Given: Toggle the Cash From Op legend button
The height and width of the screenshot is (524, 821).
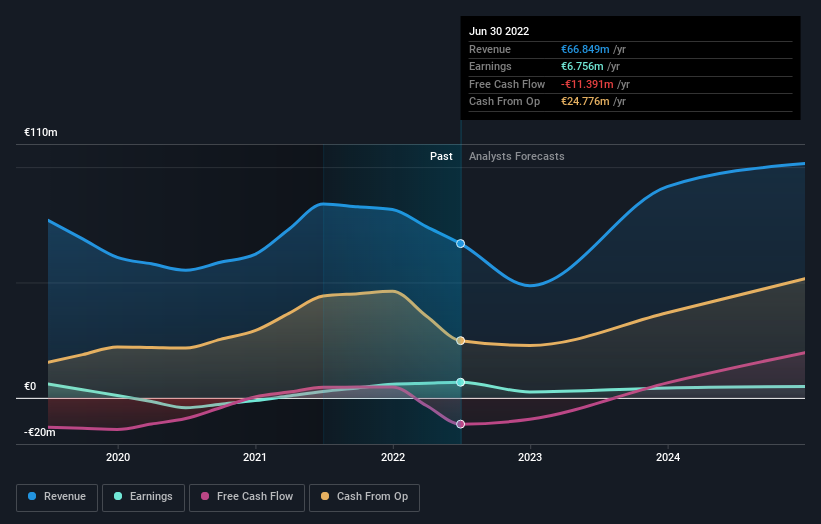Looking at the screenshot, I should 364,497.
